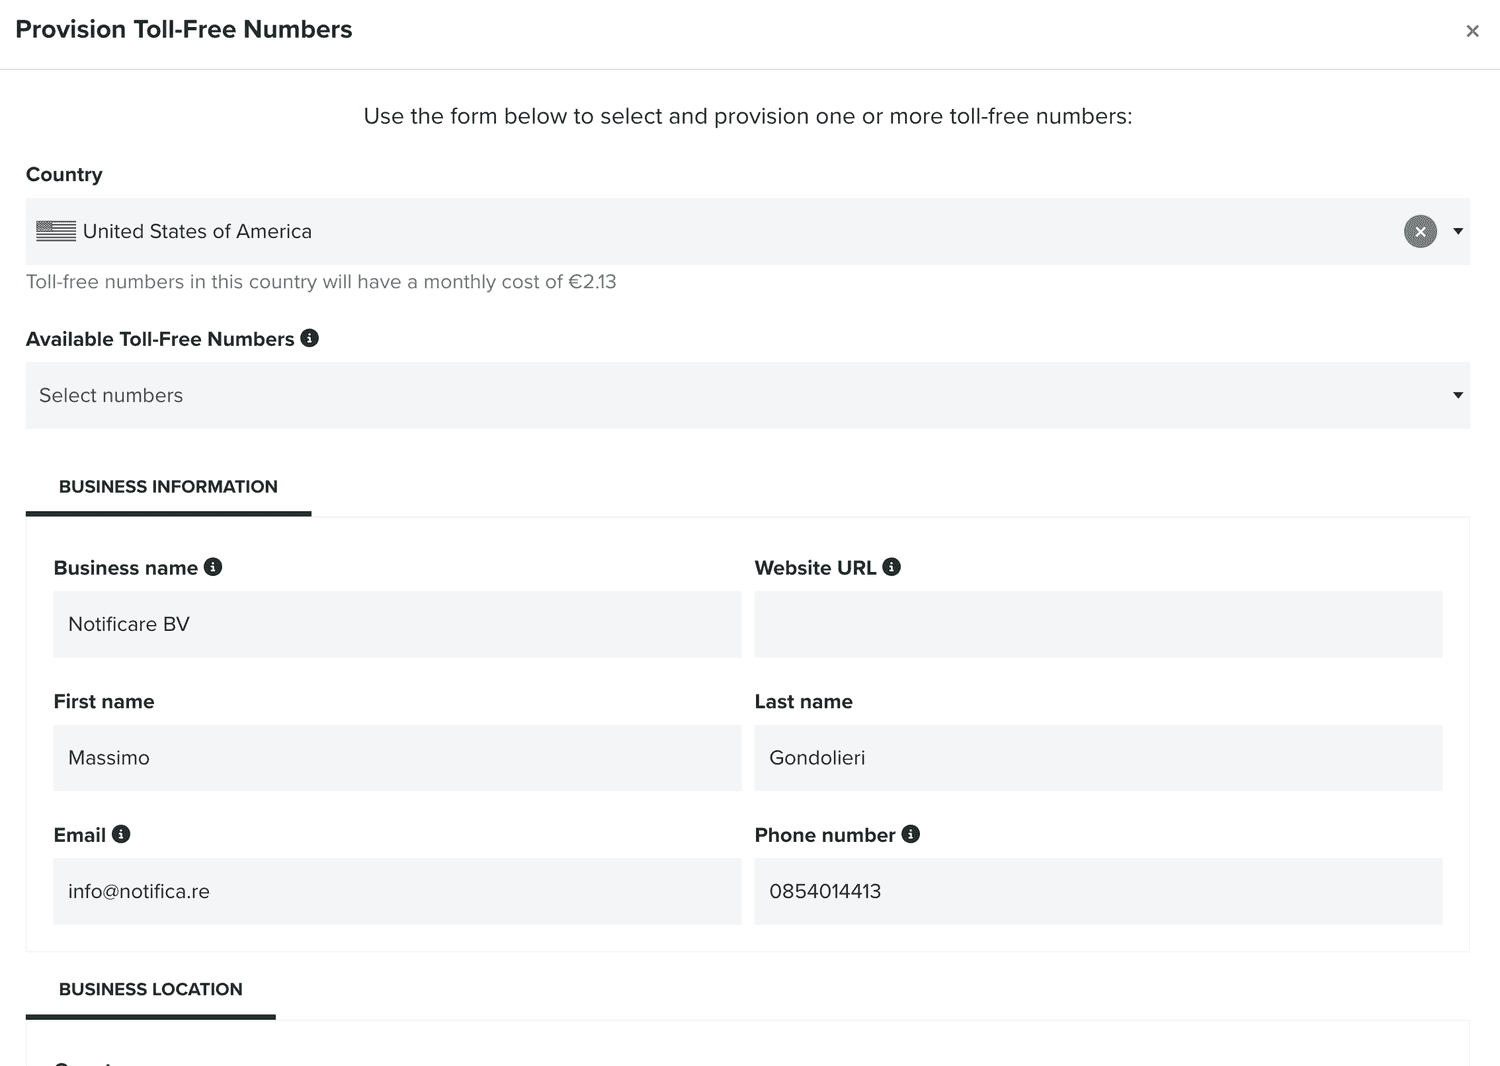Viewport: 1500px width, 1066px height.
Task: Click the Business name info icon
Action: tap(213, 567)
